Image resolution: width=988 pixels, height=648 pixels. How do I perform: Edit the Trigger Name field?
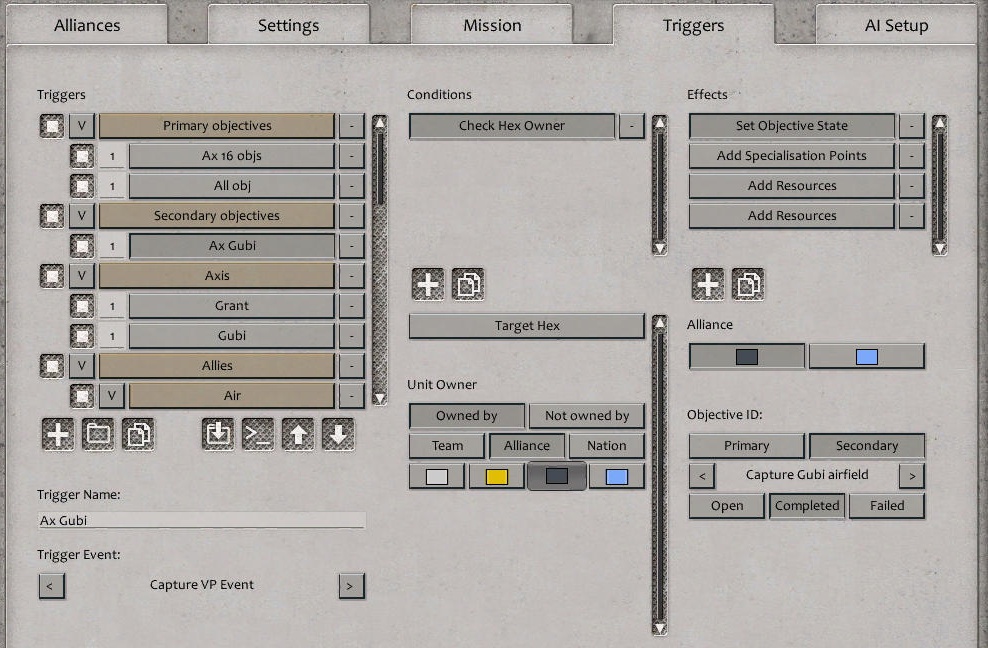[x=202, y=520]
